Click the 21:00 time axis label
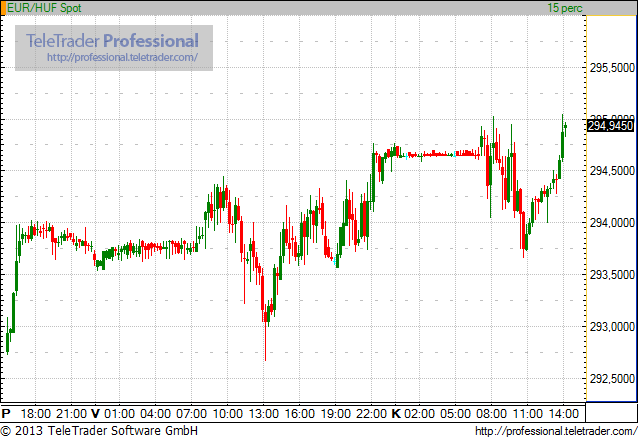 [72, 414]
